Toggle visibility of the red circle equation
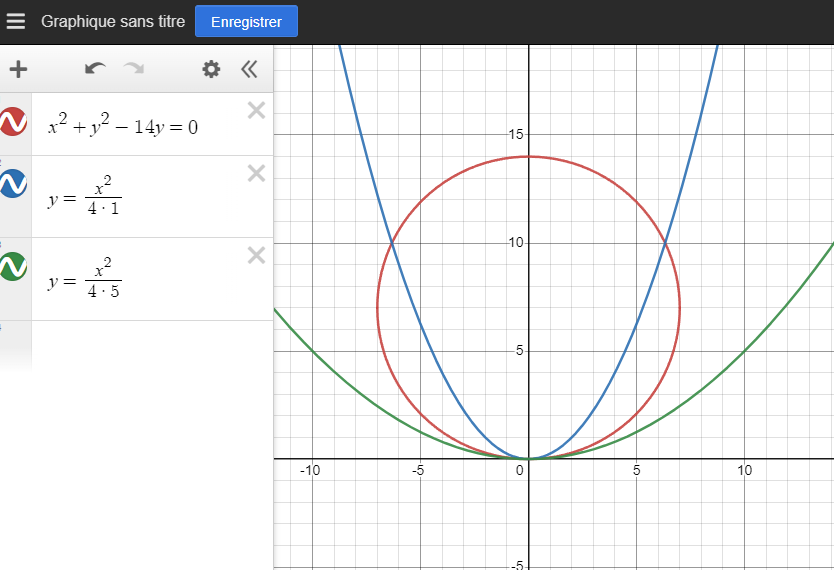 (x=13, y=122)
